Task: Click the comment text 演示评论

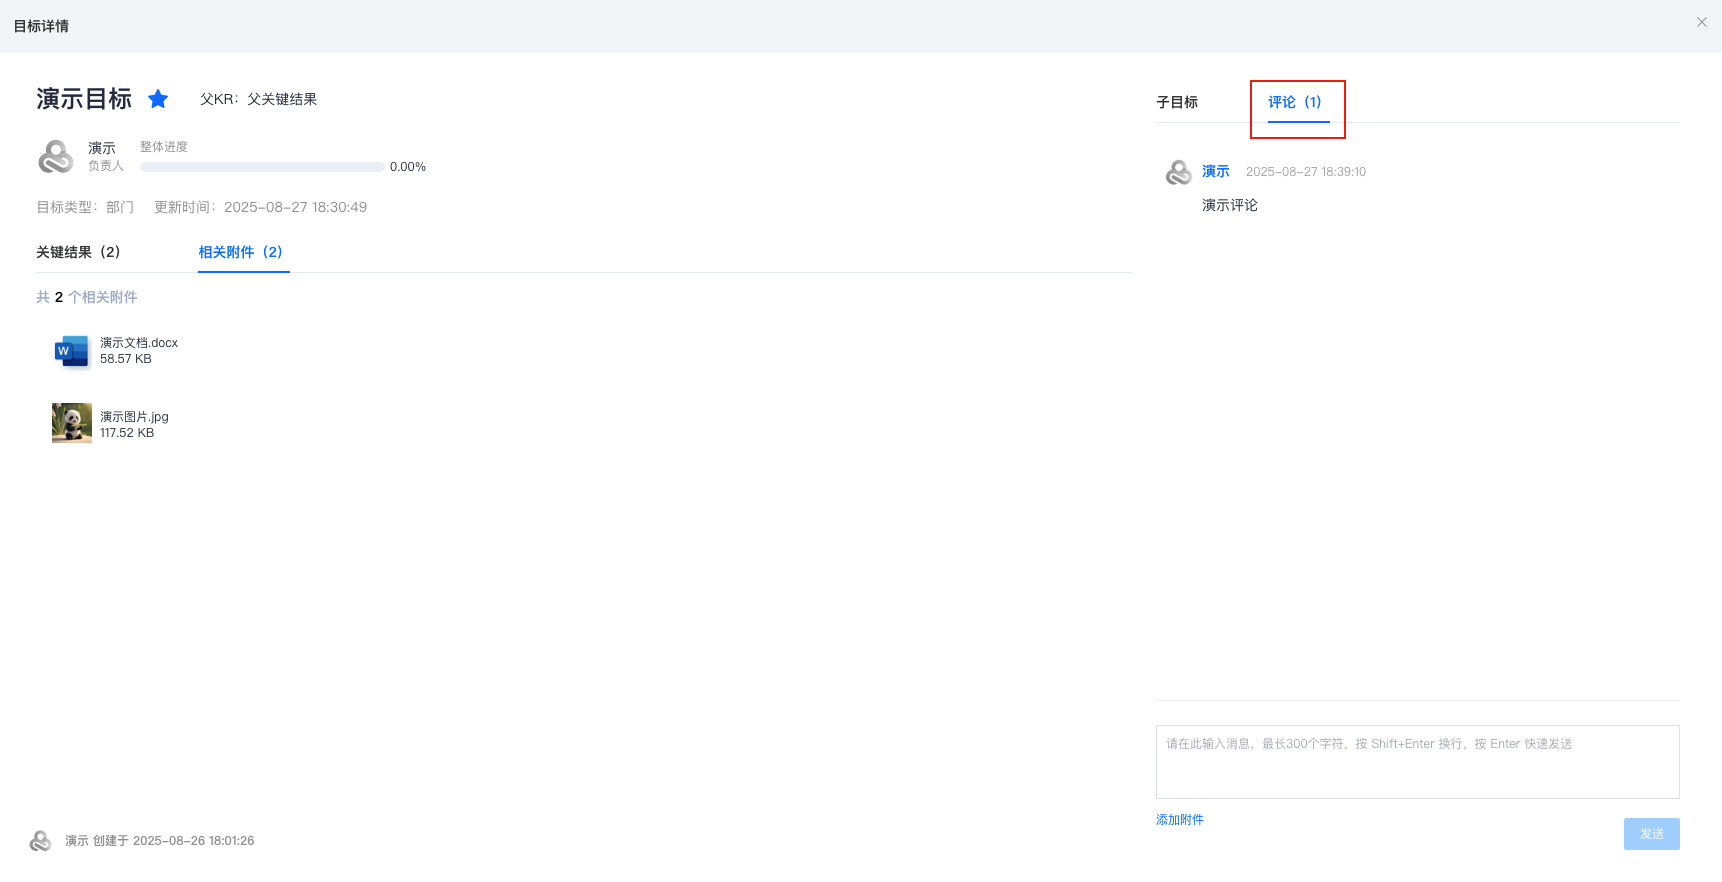Action: point(1230,205)
